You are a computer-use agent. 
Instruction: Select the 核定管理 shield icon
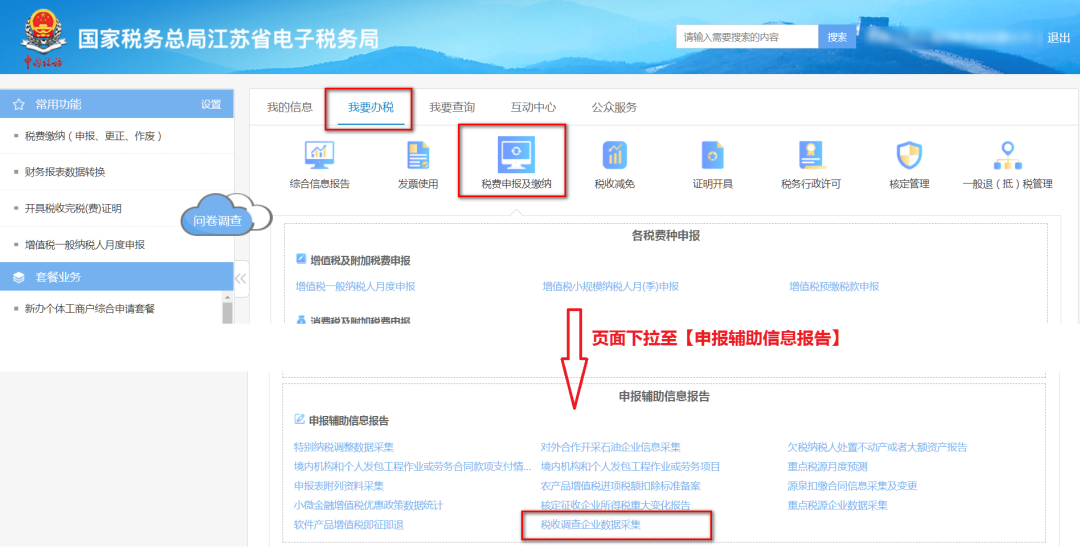(x=908, y=156)
